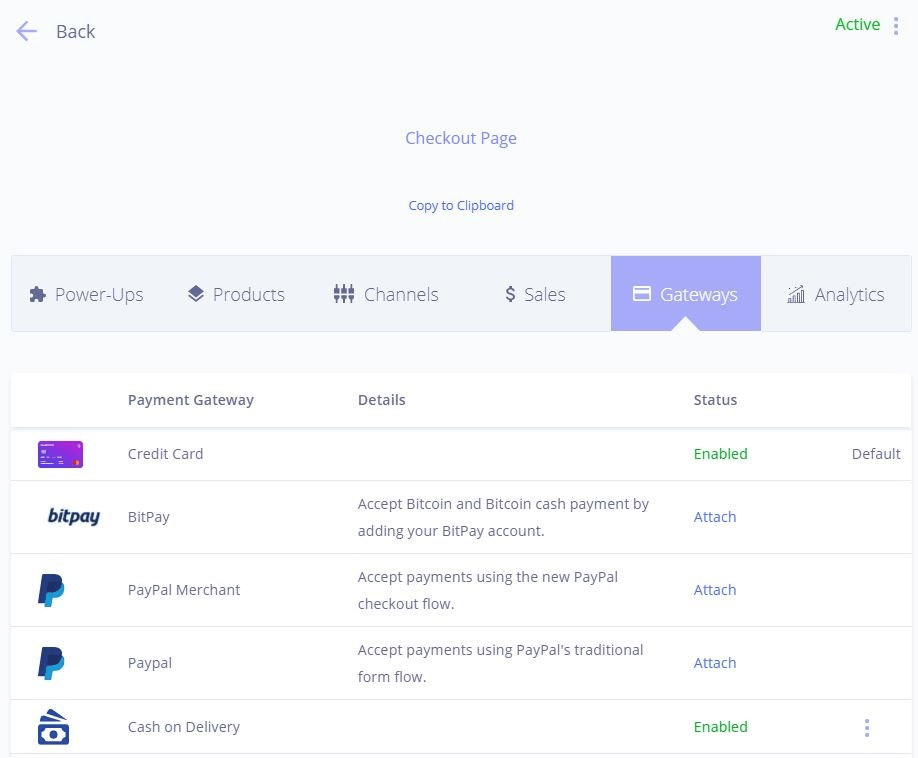Open the kebab menu next to Active
Image resolution: width=918 pixels, height=758 pixels.
pos(895,25)
